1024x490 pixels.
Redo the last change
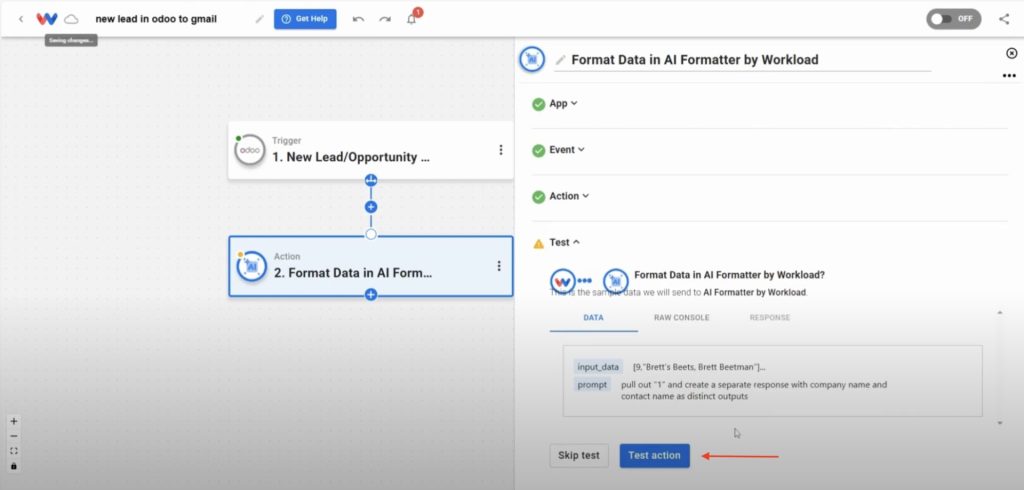[385, 19]
